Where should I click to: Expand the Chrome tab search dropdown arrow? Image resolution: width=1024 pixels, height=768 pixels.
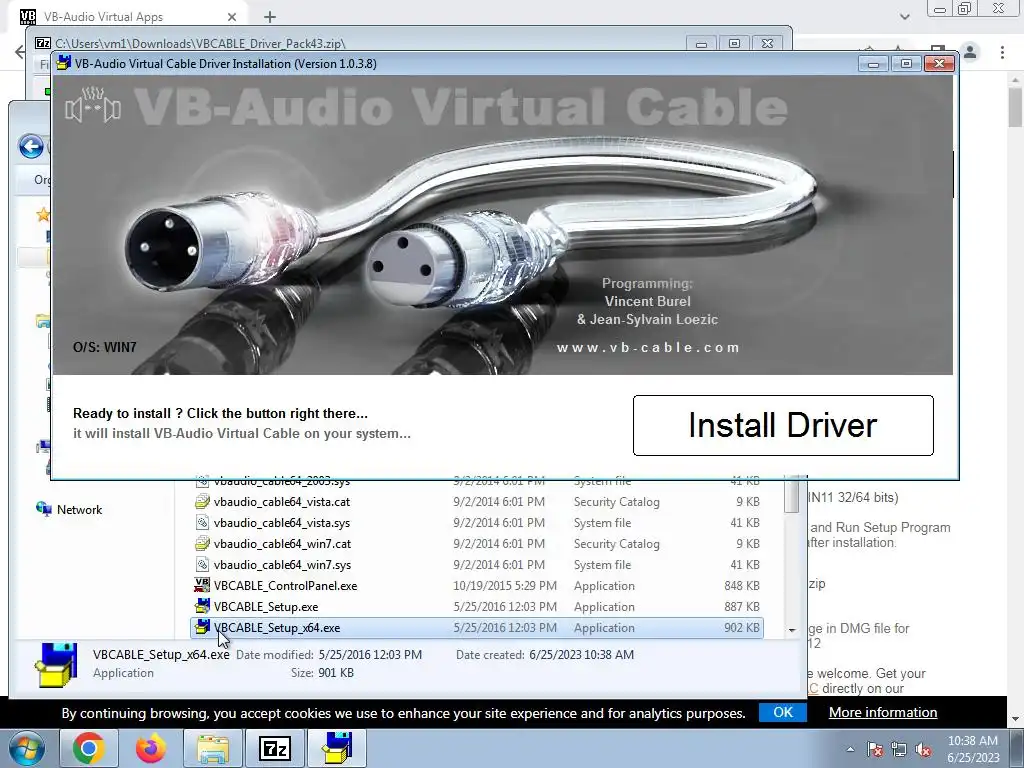(x=904, y=17)
